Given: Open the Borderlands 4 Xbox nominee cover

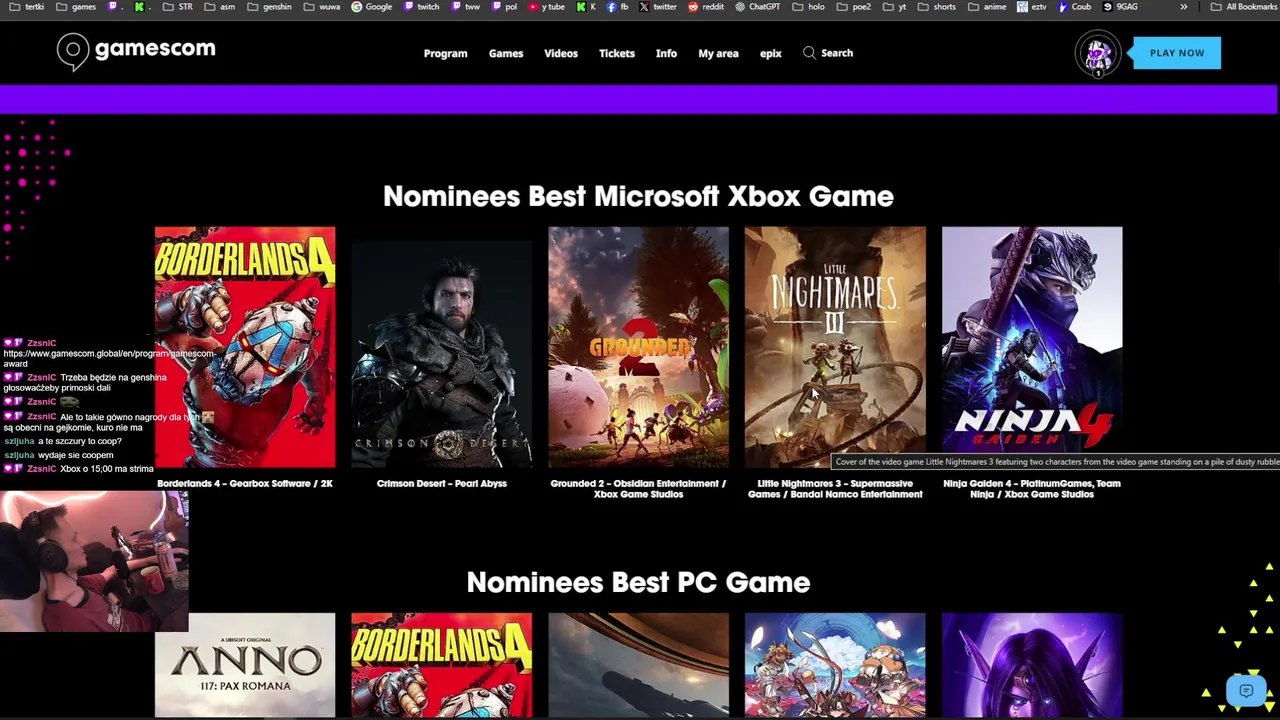Looking at the screenshot, I should coord(245,347).
